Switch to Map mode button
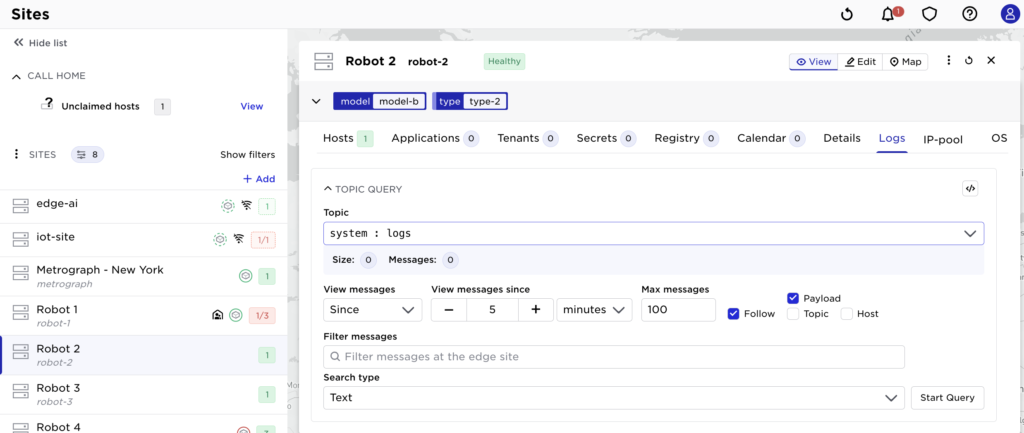The width and height of the screenshot is (1024, 433). [905, 61]
